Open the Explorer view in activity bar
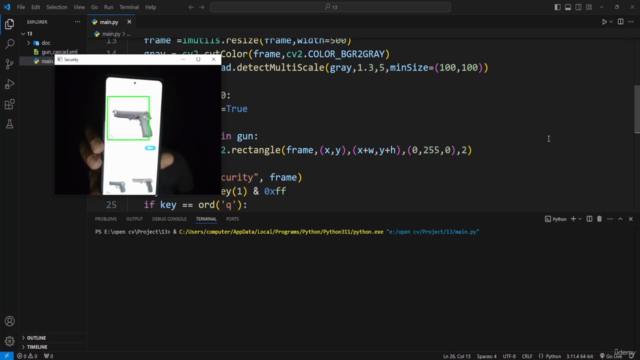Image resolution: width=640 pixels, height=360 pixels. (x=9, y=24)
